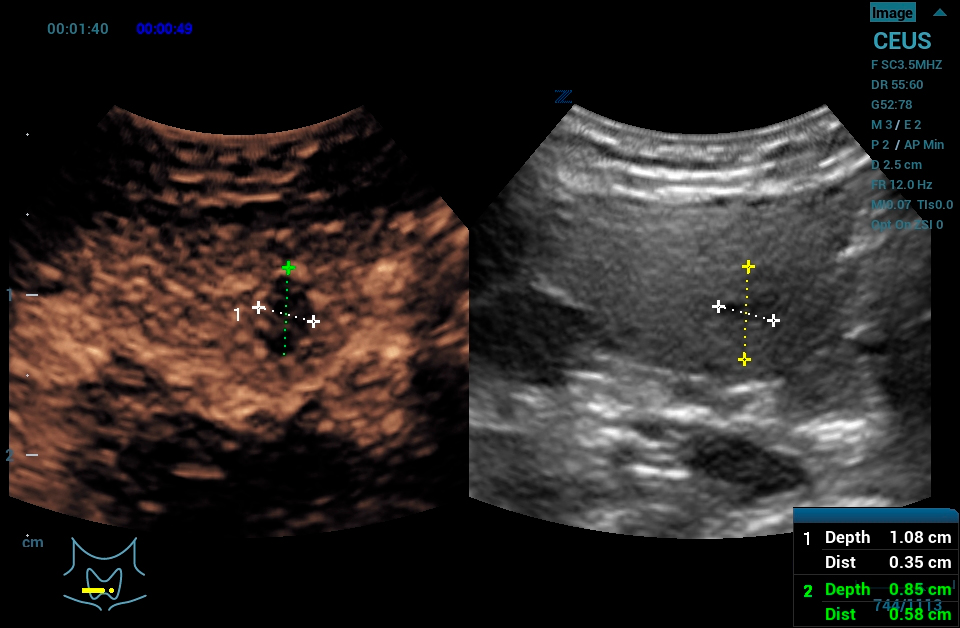
Task: Select measurement 1 Depth 1.08 cm row
Action: point(876,537)
